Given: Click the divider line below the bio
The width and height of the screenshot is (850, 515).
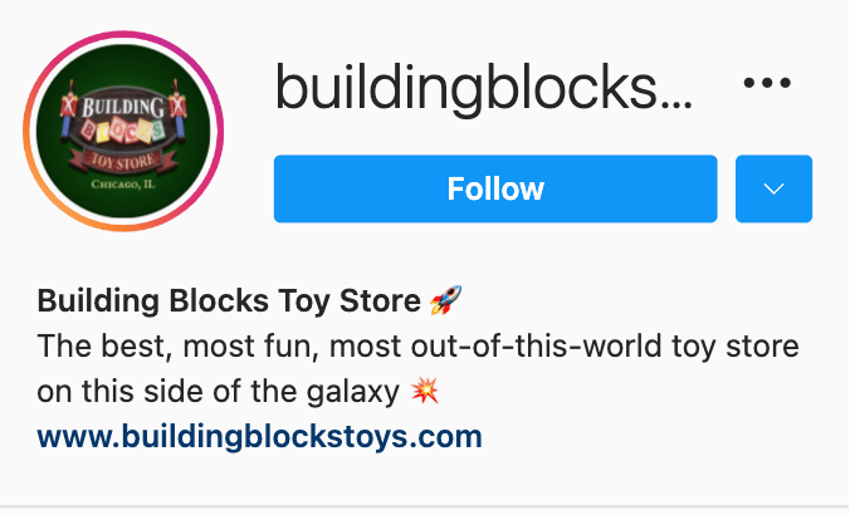Looking at the screenshot, I should point(425,508).
